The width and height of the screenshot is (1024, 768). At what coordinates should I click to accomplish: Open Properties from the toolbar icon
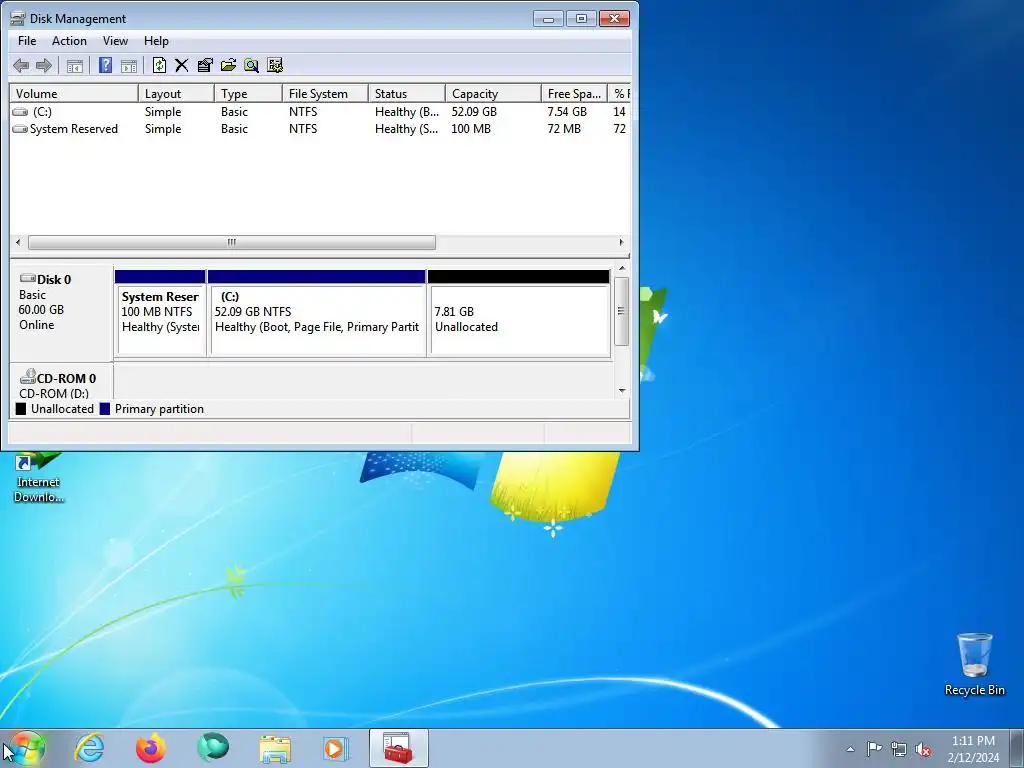[205, 65]
